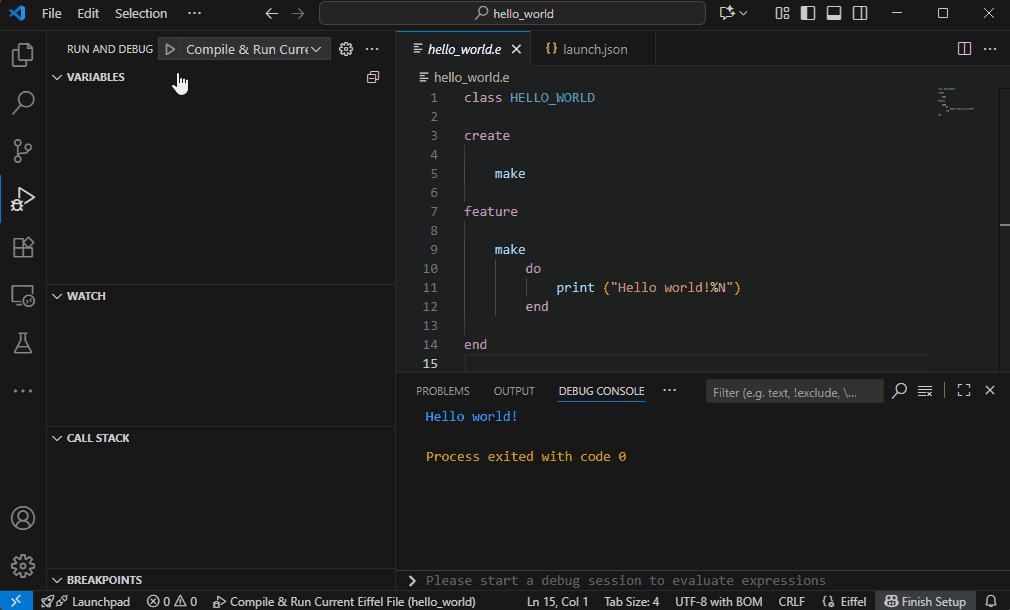The image size is (1010, 610).
Task: Toggle the Primary Side Bar visibility
Action: (x=807, y=13)
